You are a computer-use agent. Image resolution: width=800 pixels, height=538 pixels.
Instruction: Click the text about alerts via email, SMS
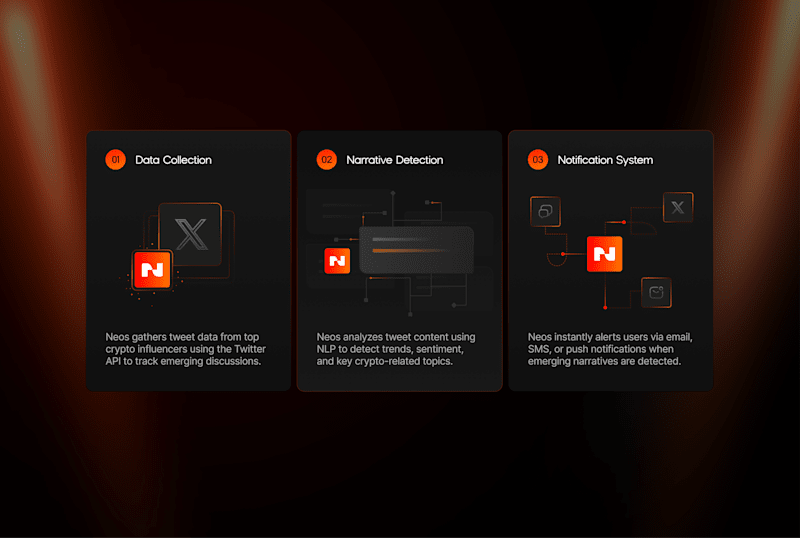click(x=610, y=349)
